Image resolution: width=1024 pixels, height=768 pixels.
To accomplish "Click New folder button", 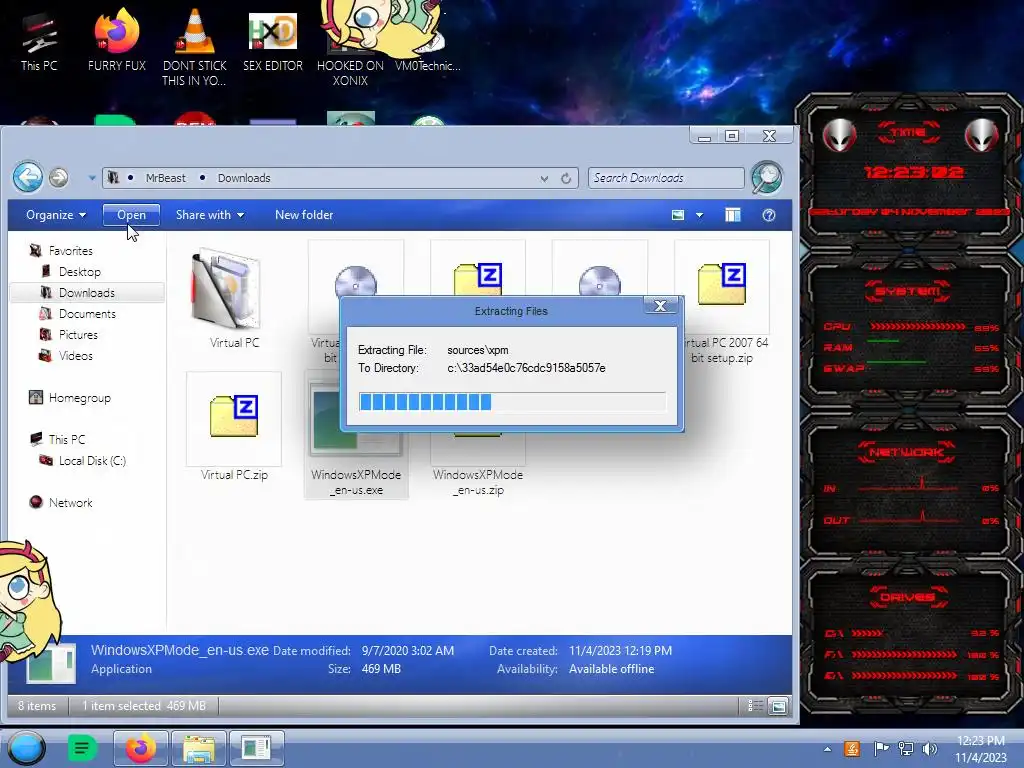I will 304,215.
